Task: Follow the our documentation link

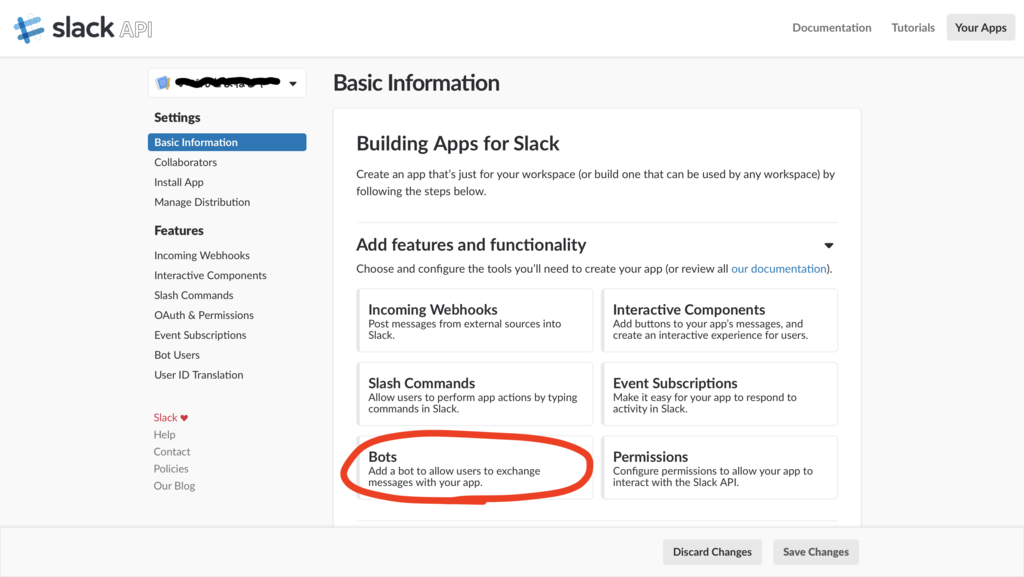Action: tap(778, 269)
